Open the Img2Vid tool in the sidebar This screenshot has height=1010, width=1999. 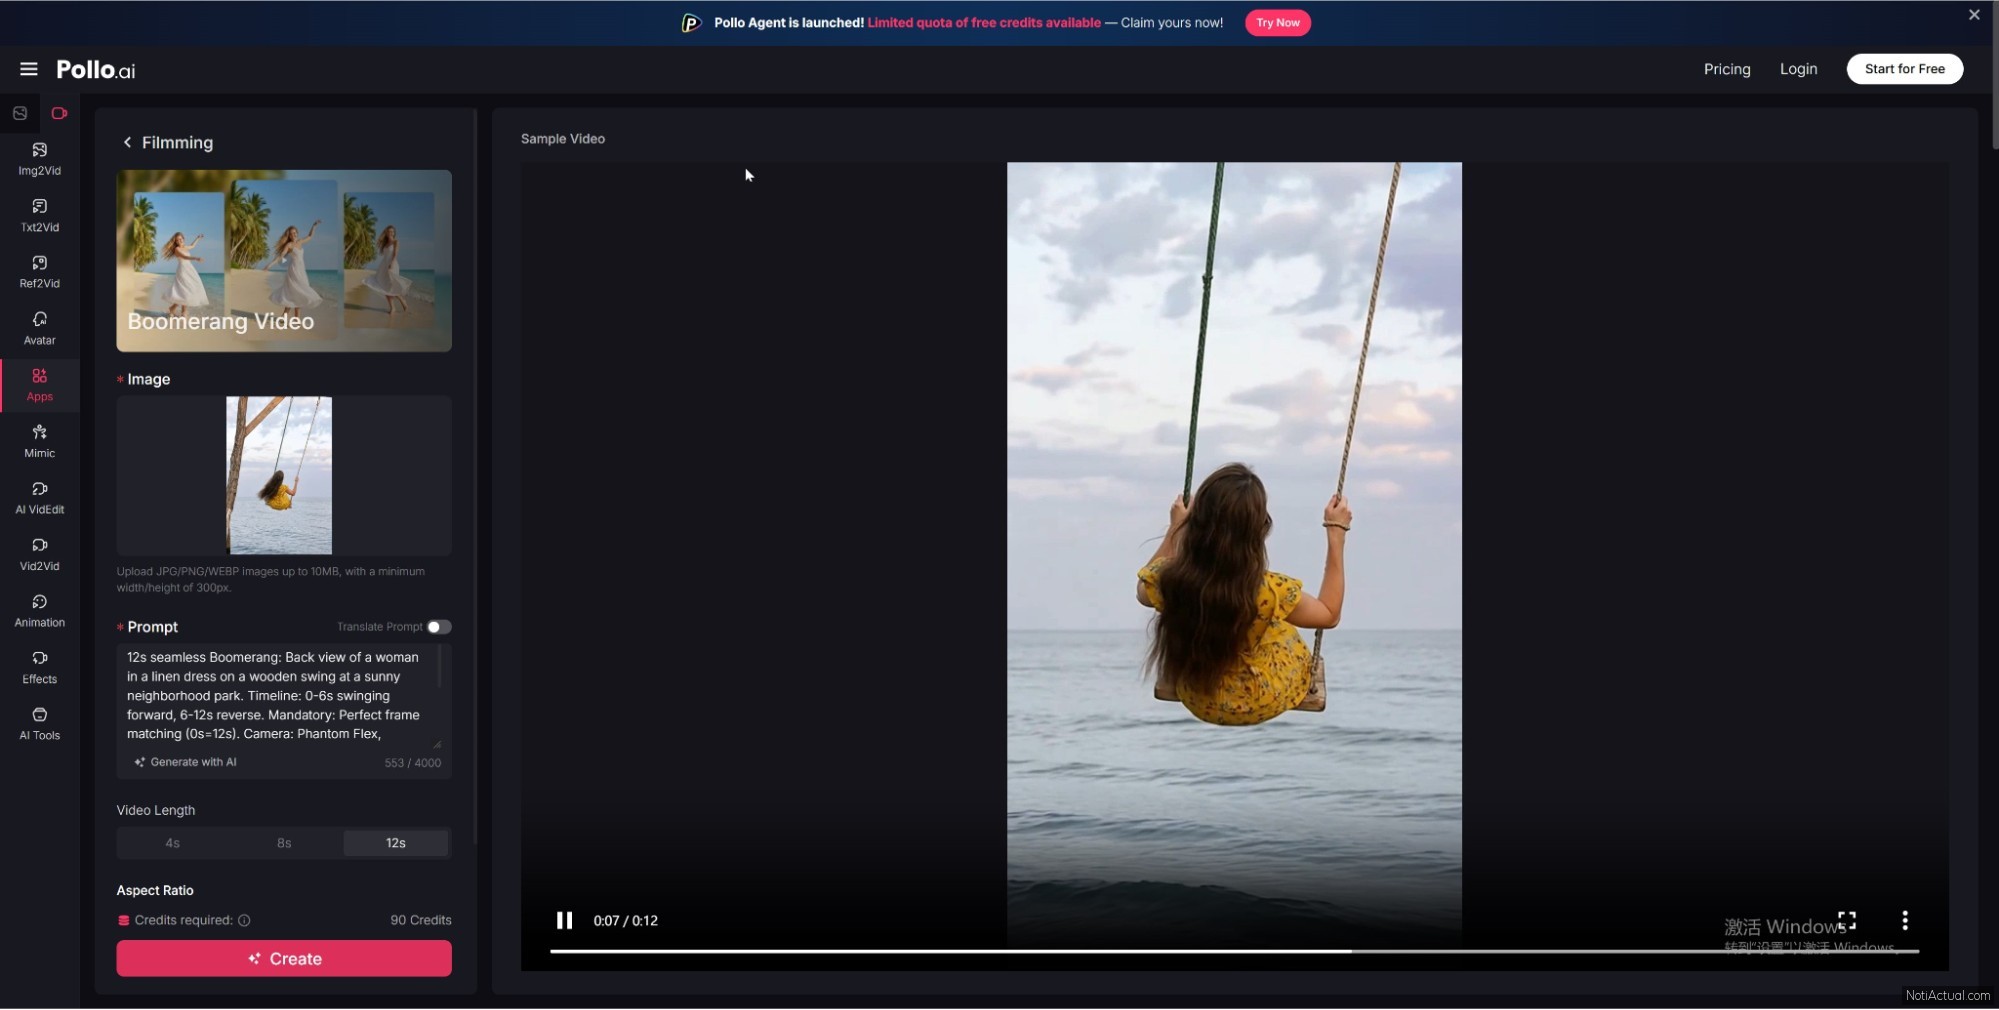point(39,159)
